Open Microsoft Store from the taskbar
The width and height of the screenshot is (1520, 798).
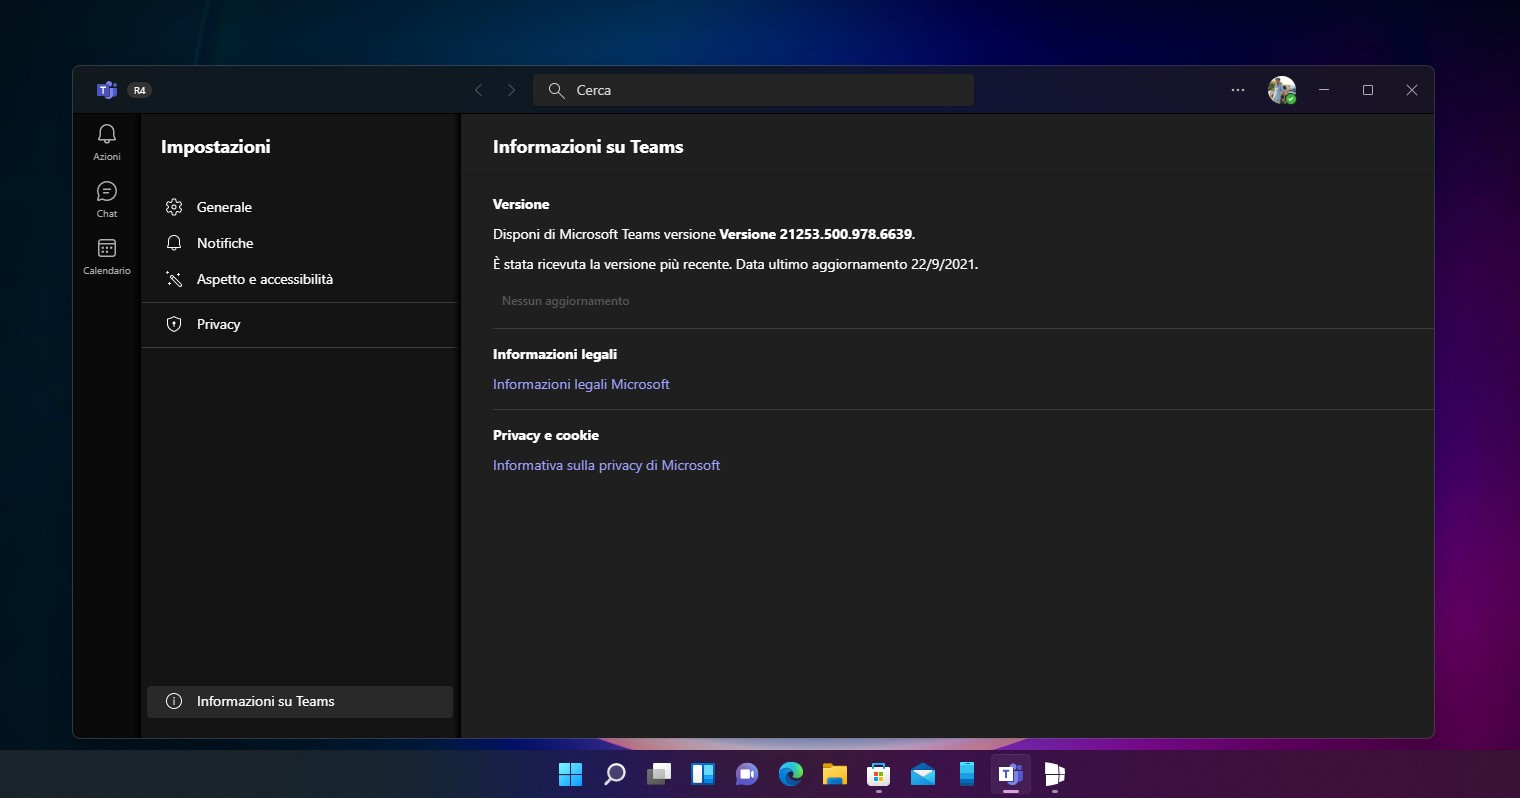pos(879,774)
